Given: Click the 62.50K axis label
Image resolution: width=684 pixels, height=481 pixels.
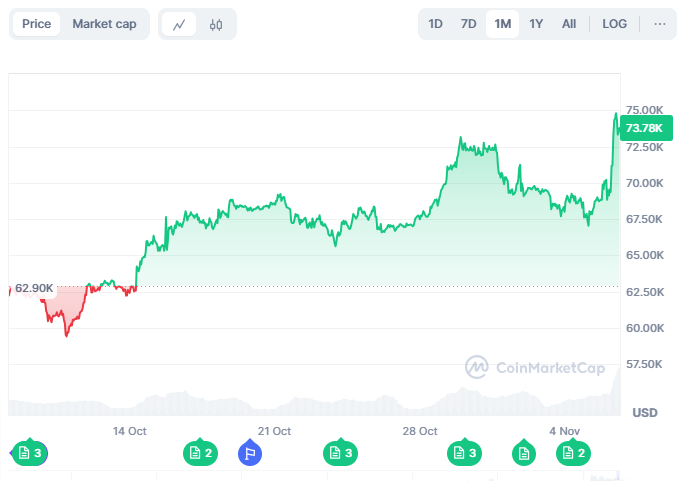Looking at the screenshot, I should (644, 292).
